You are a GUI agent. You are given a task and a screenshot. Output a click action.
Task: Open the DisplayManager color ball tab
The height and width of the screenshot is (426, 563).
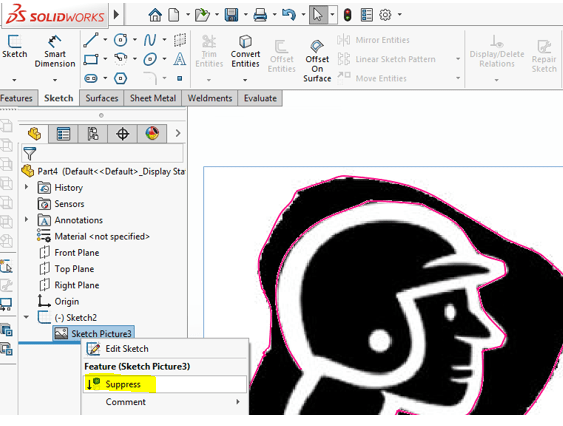(x=152, y=134)
